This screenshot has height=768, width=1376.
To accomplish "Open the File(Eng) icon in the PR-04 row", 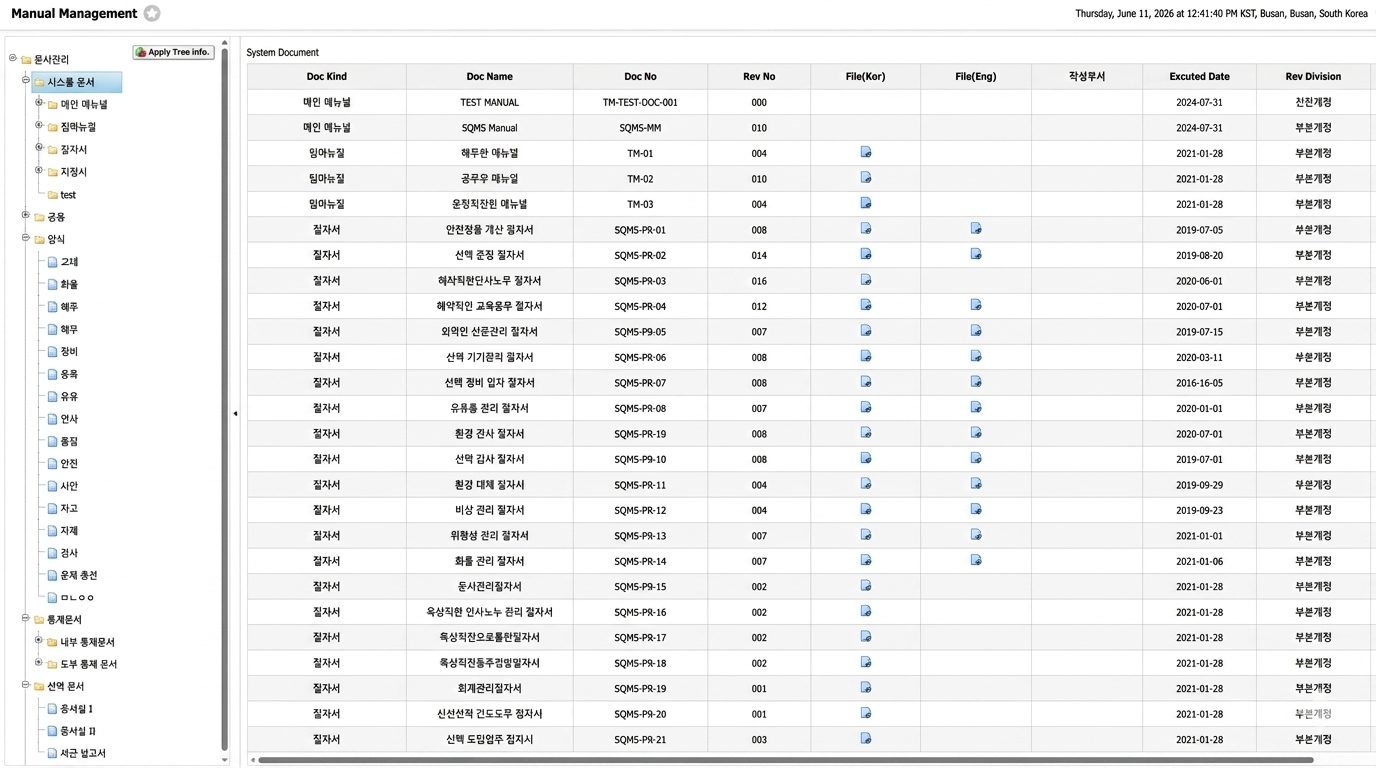I will 976,305.
